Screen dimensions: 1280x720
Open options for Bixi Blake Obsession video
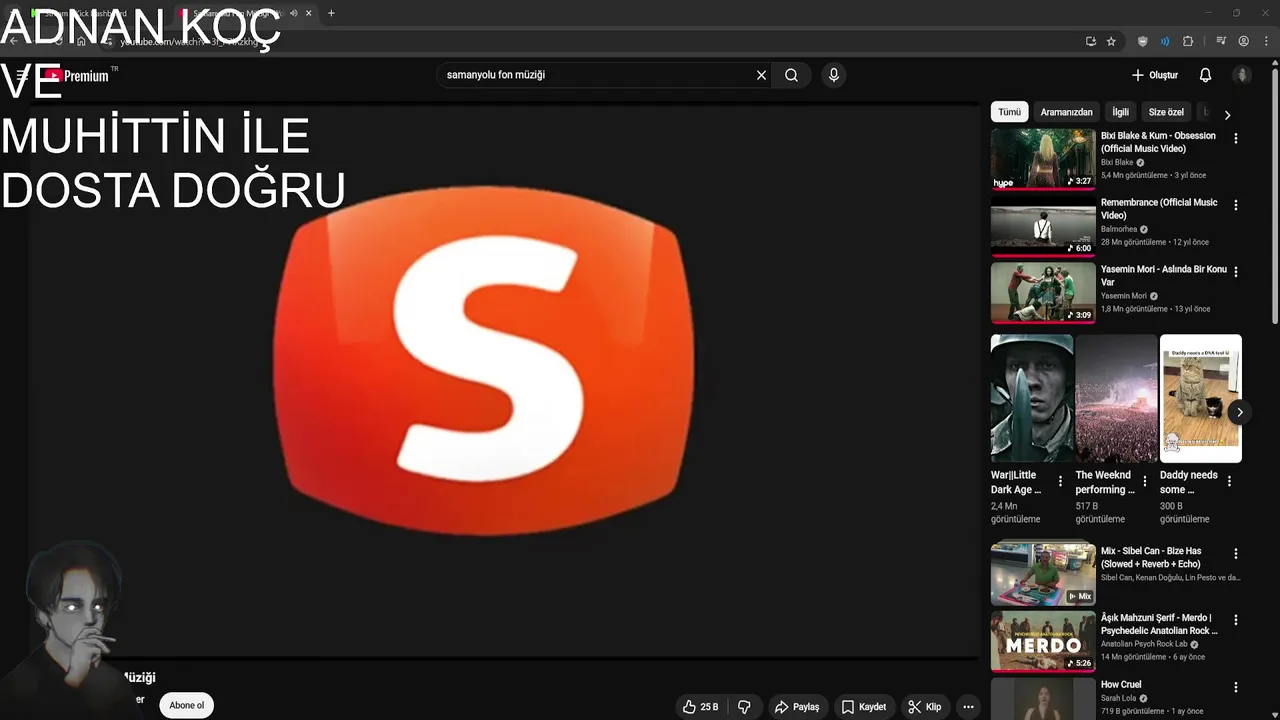(1236, 139)
